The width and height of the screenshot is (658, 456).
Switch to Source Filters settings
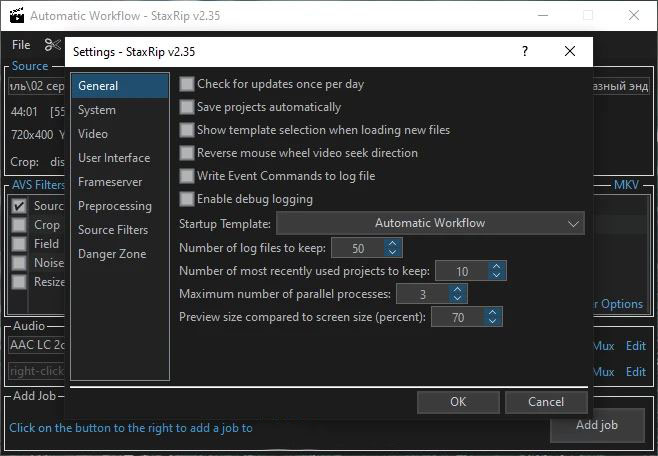coord(120,230)
